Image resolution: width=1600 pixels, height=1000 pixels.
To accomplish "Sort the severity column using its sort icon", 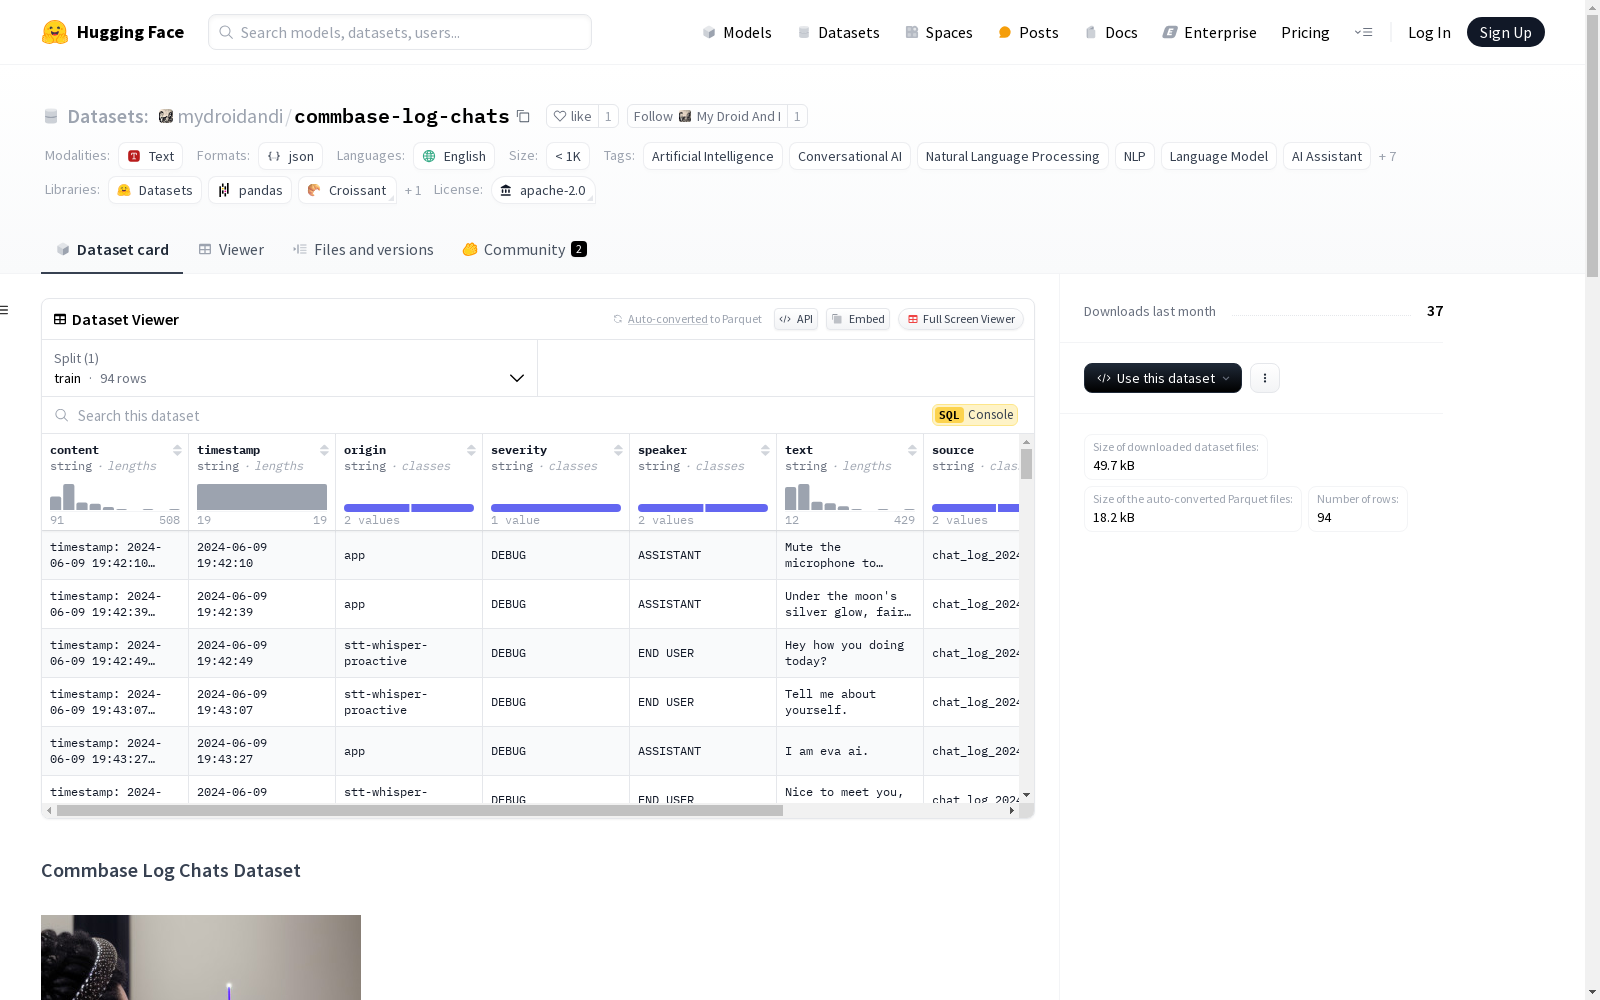I will point(618,450).
